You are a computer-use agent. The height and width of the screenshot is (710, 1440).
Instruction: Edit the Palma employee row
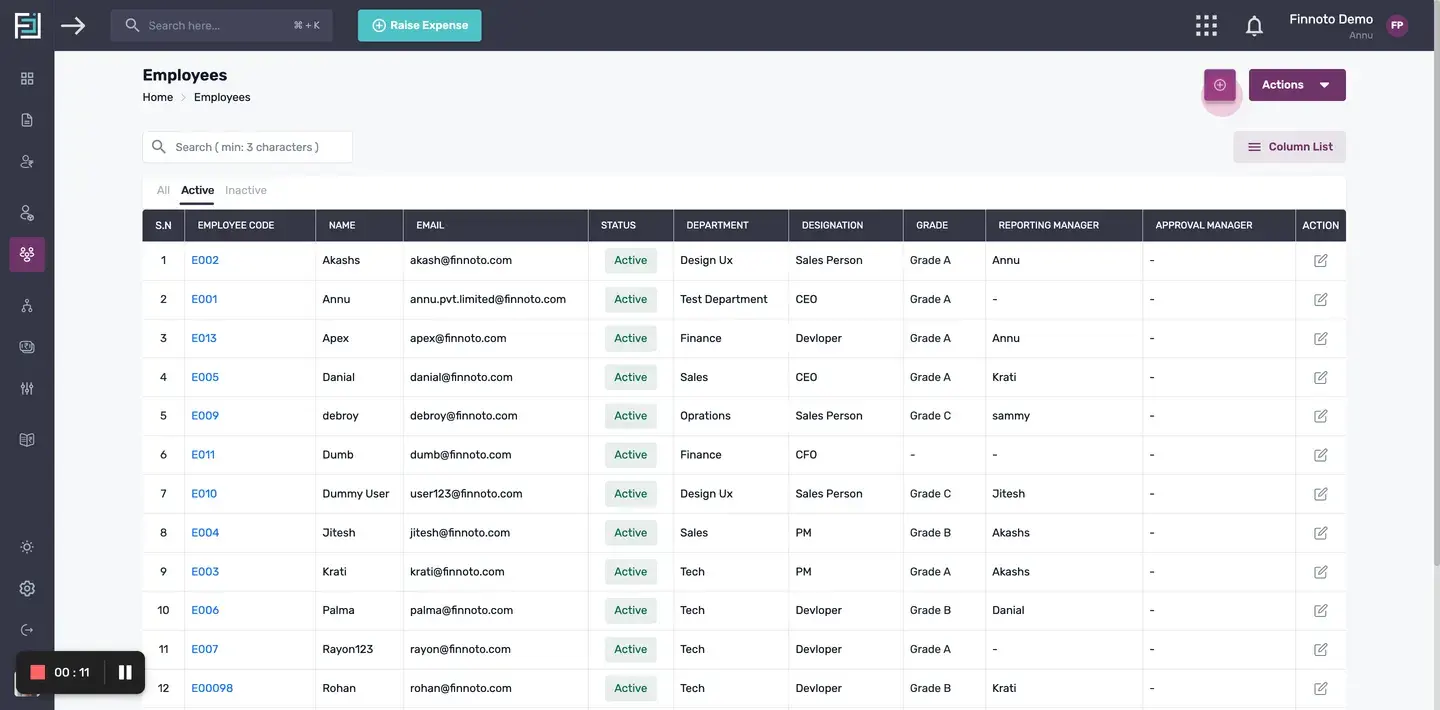coord(1320,610)
